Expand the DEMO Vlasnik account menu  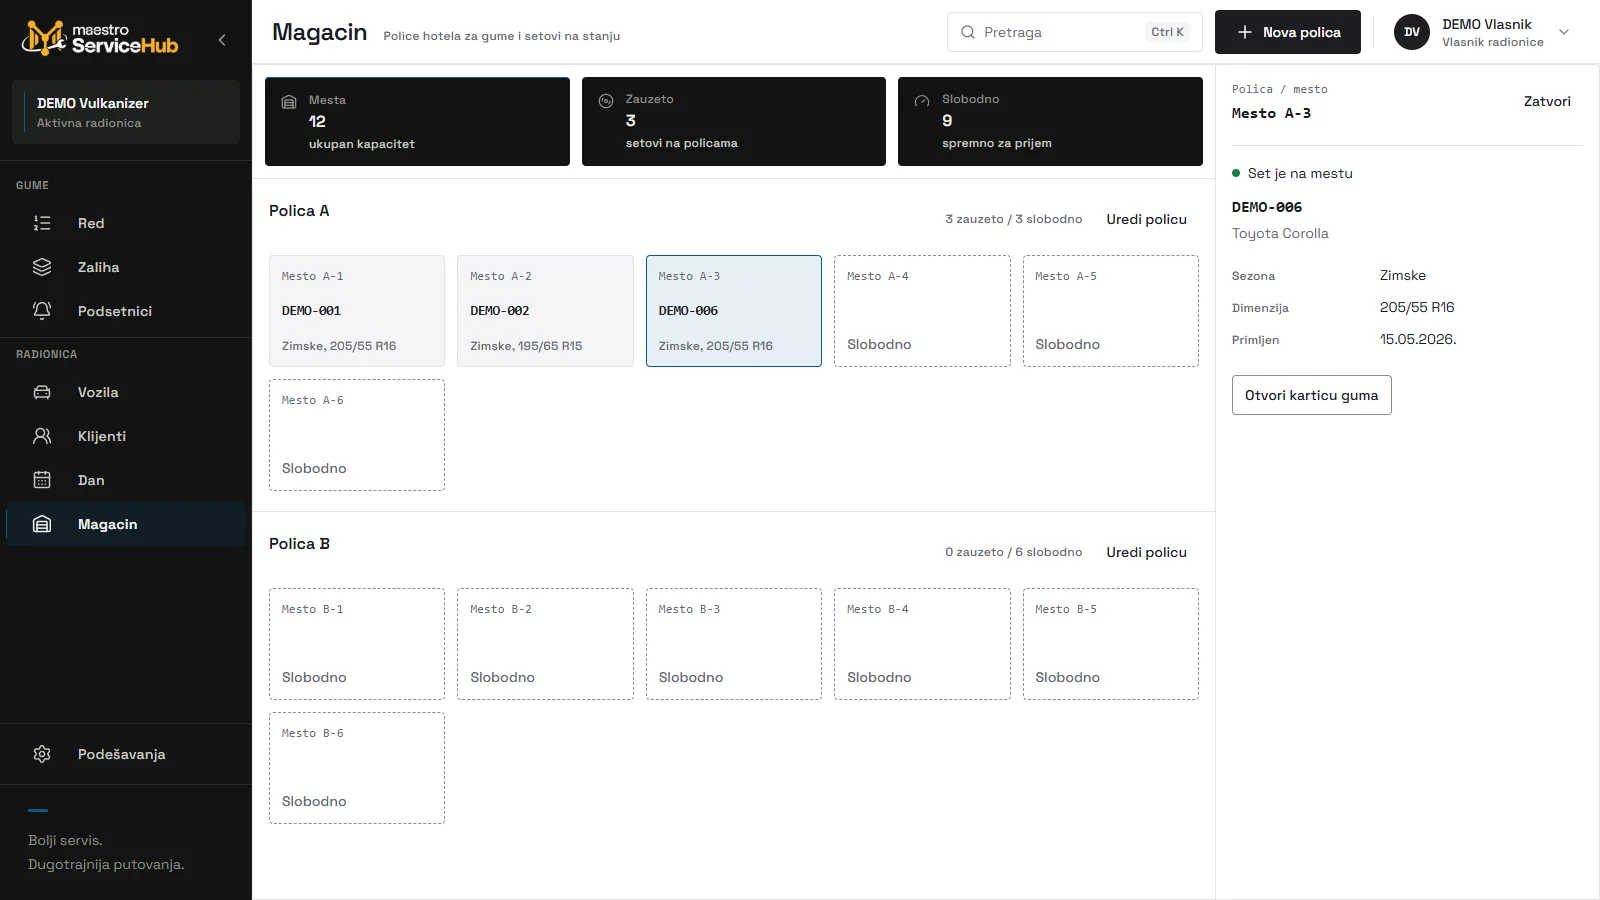coord(1564,32)
